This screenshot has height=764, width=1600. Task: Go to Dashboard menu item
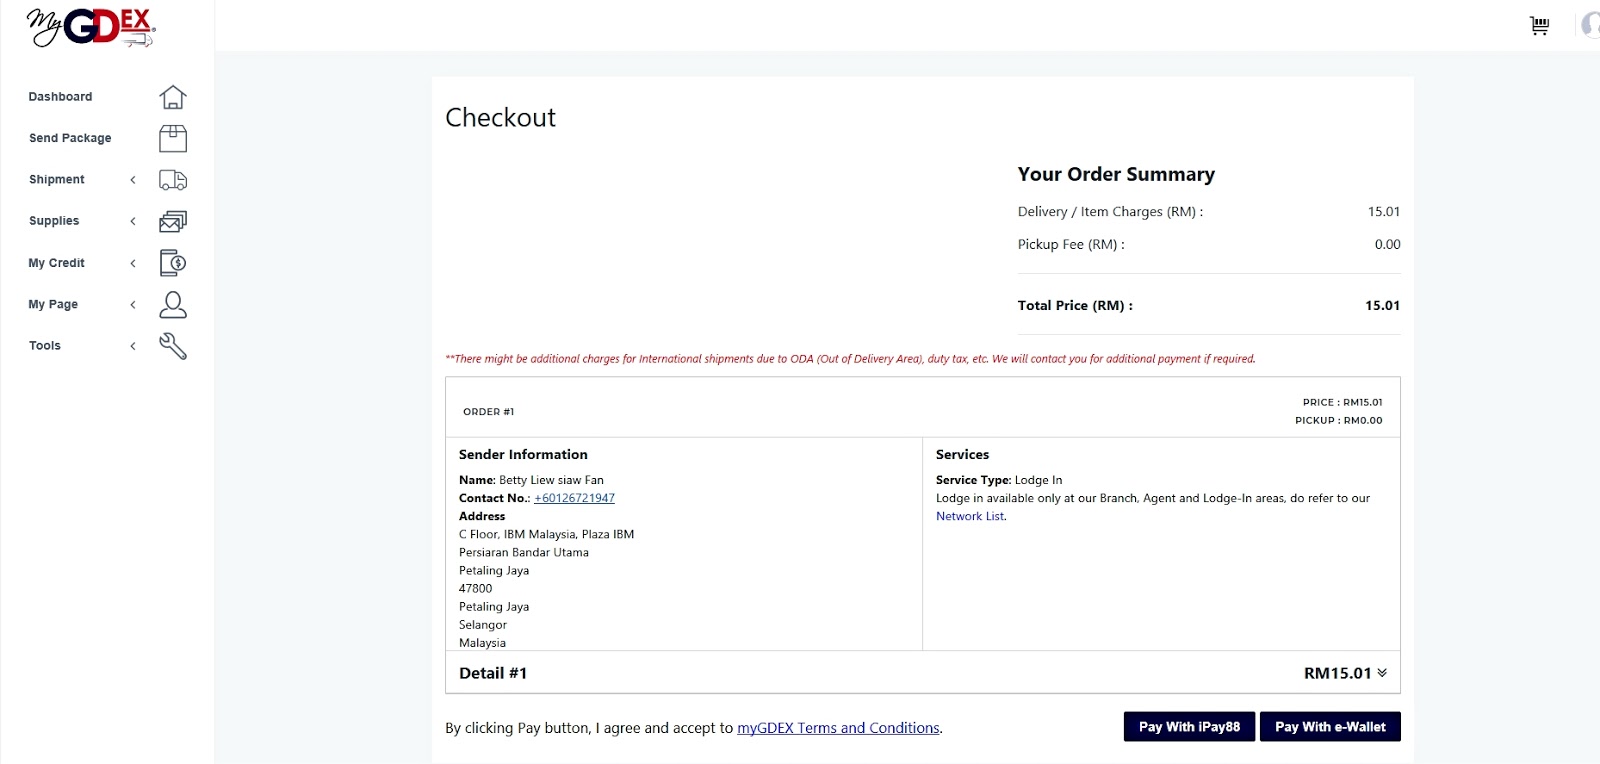[x=60, y=97]
